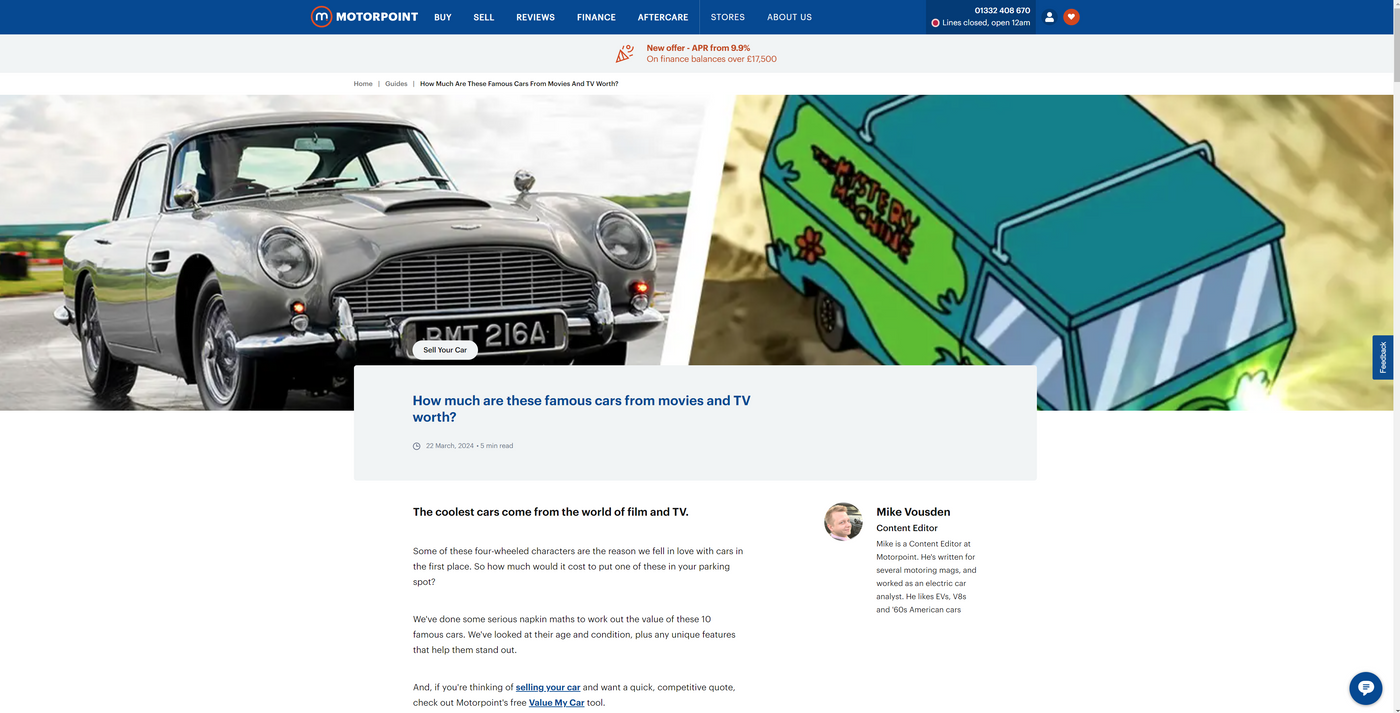Open the favourites heart icon
This screenshot has width=1400, height=713.
[x=1071, y=17]
